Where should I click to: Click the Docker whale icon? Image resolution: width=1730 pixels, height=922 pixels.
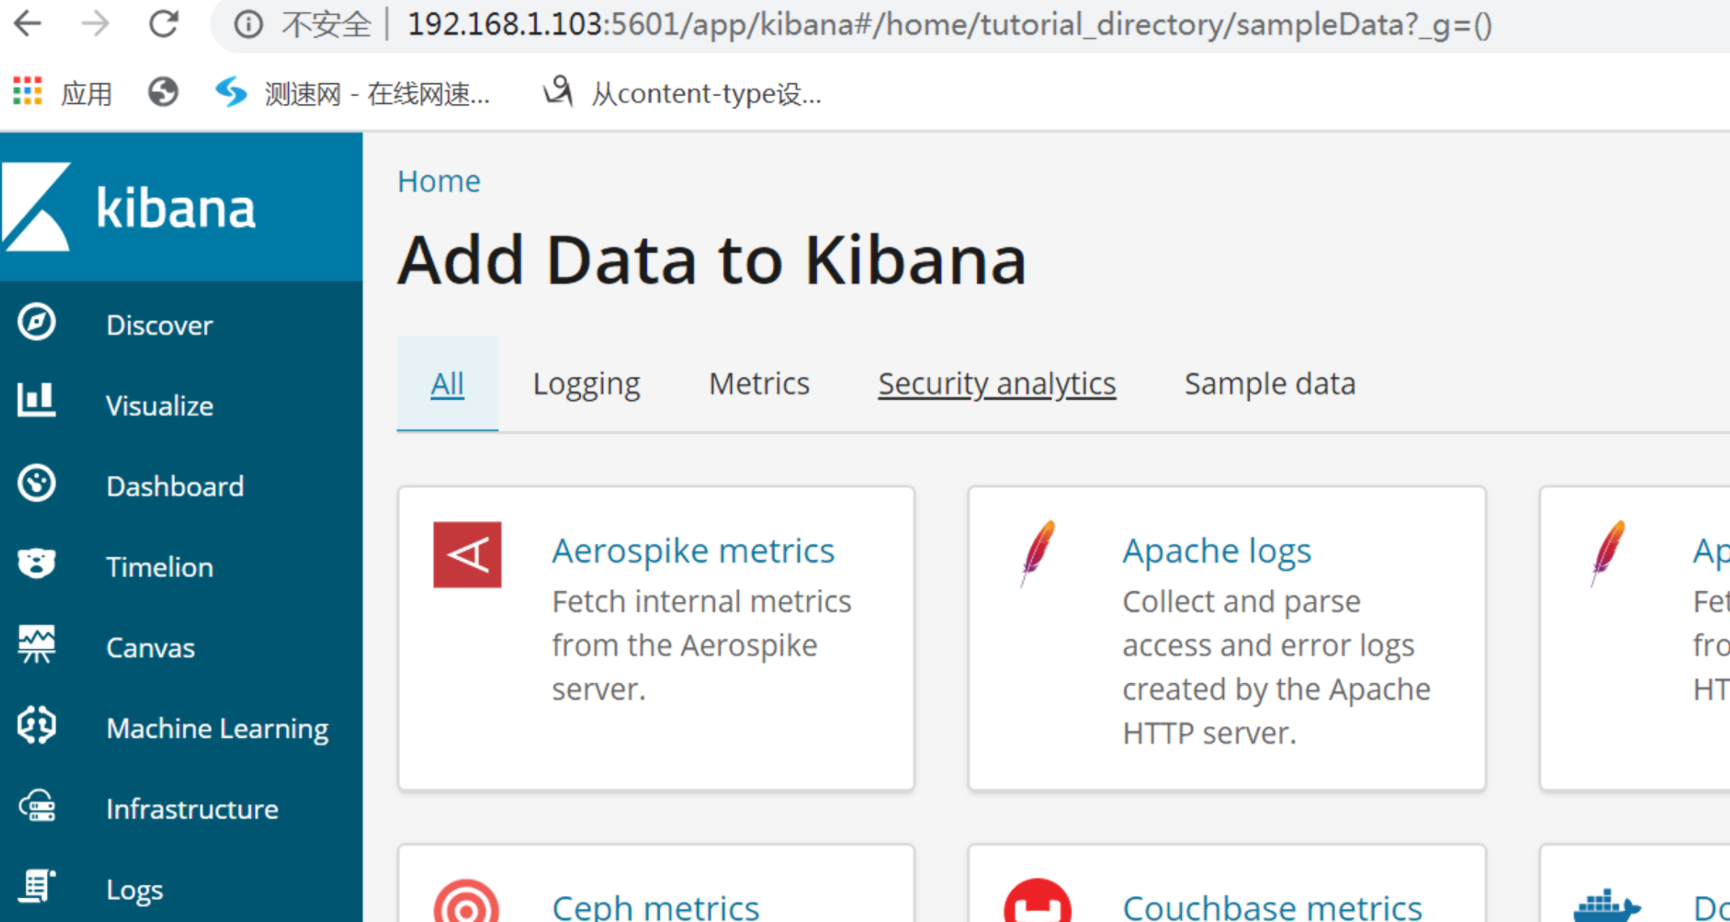[x=1606, y=905]
